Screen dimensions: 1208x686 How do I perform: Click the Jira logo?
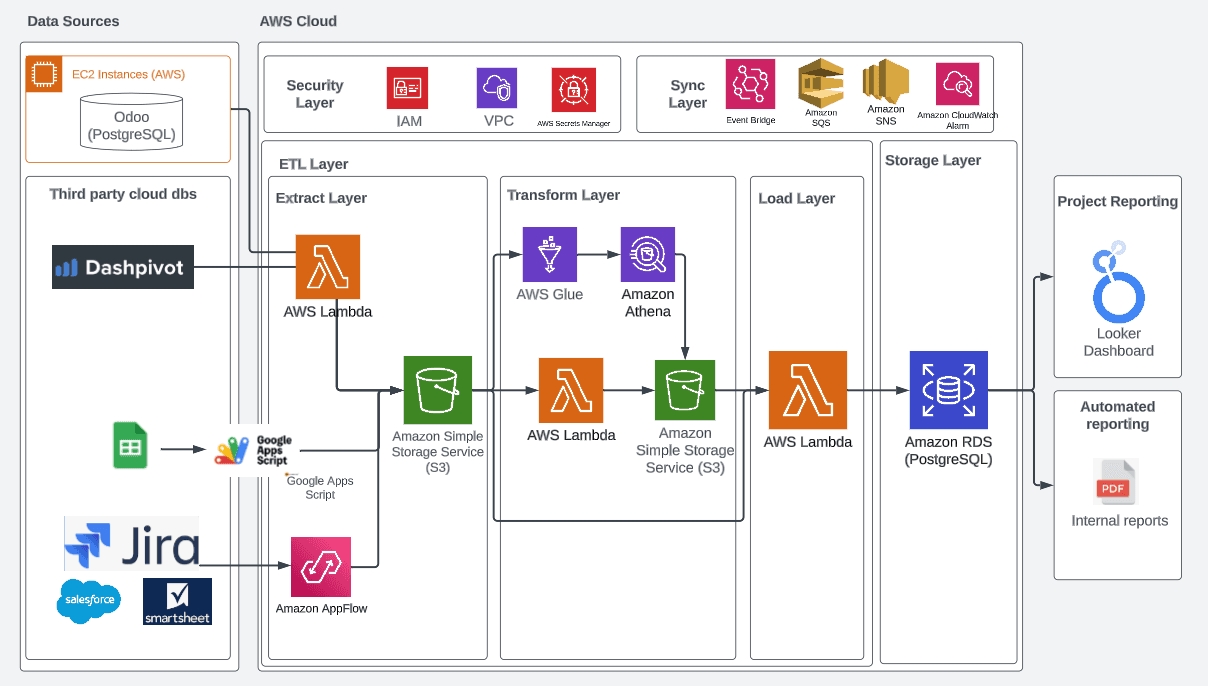[x=131, y=544]
